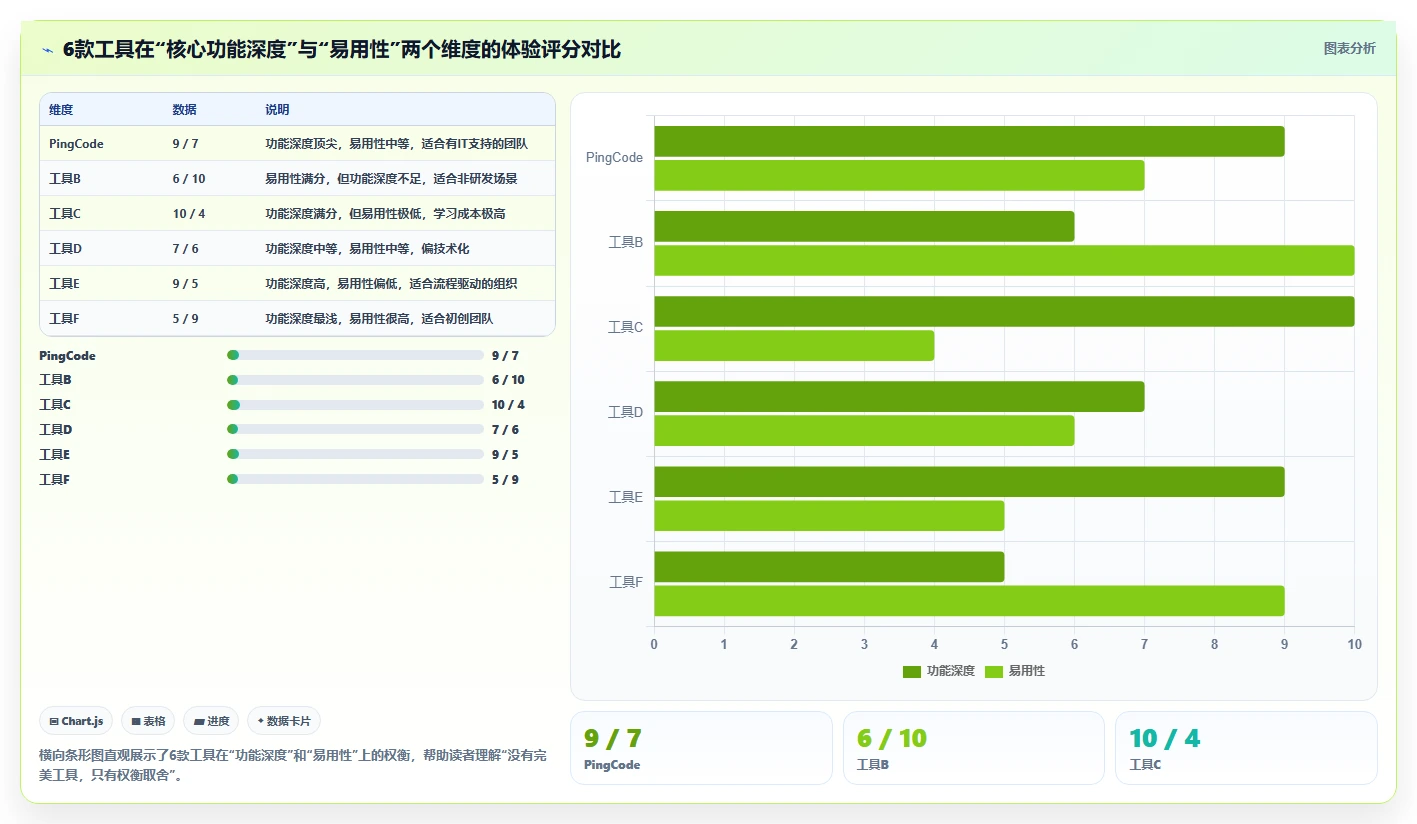This screenshot has width=1417, height=824.
Task: Click the table value 7 / 6
Action: point(185,249)
